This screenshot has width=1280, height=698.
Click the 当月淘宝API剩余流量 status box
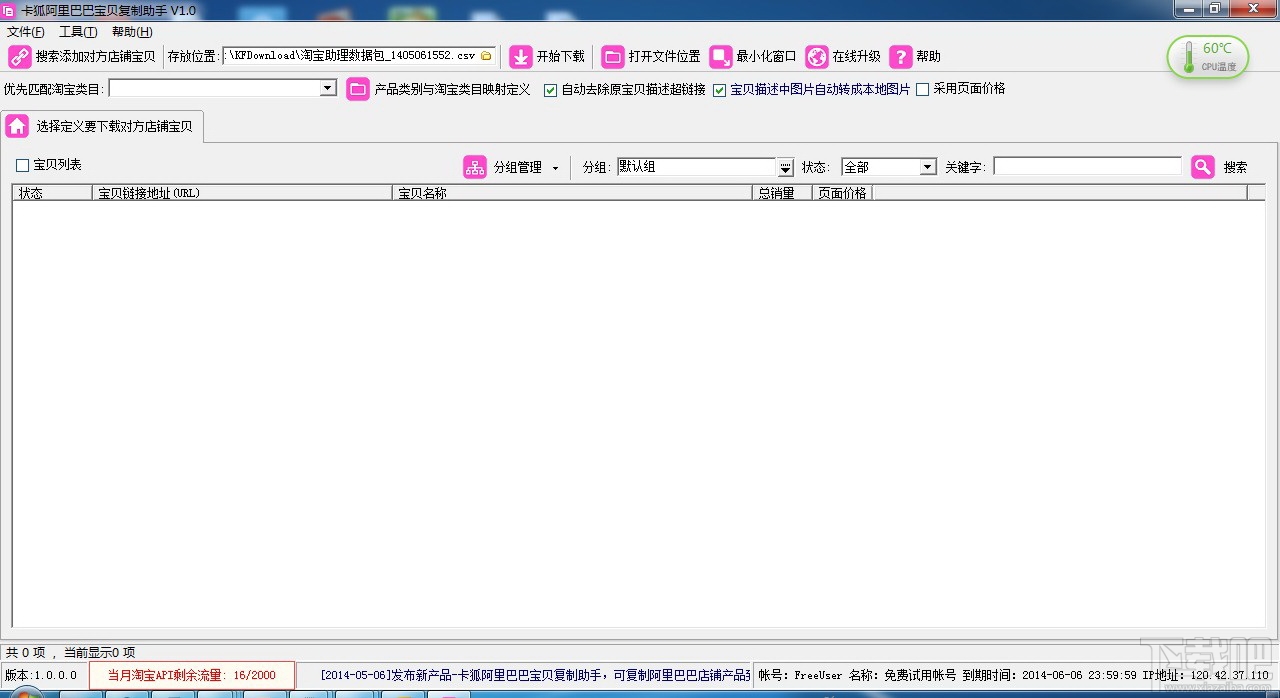192,675
